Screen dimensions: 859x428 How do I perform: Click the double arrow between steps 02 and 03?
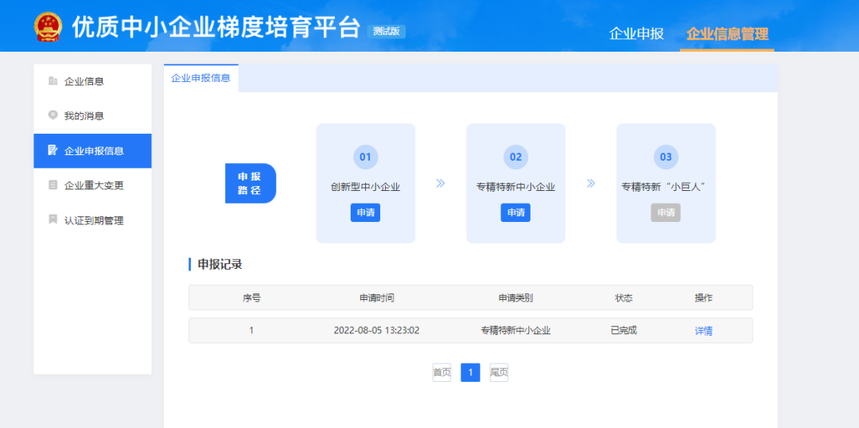591,184
